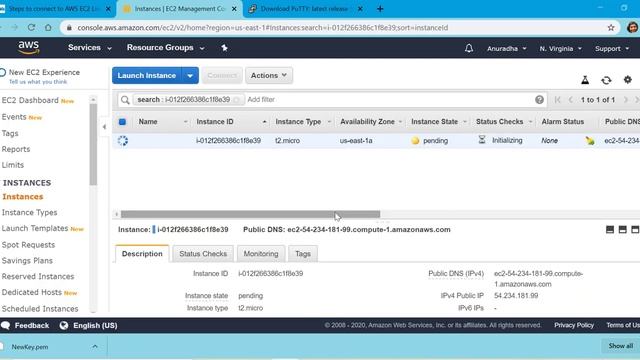640x360 pixels.
Task: Reload the browser page
Action: tap(31, 27)
